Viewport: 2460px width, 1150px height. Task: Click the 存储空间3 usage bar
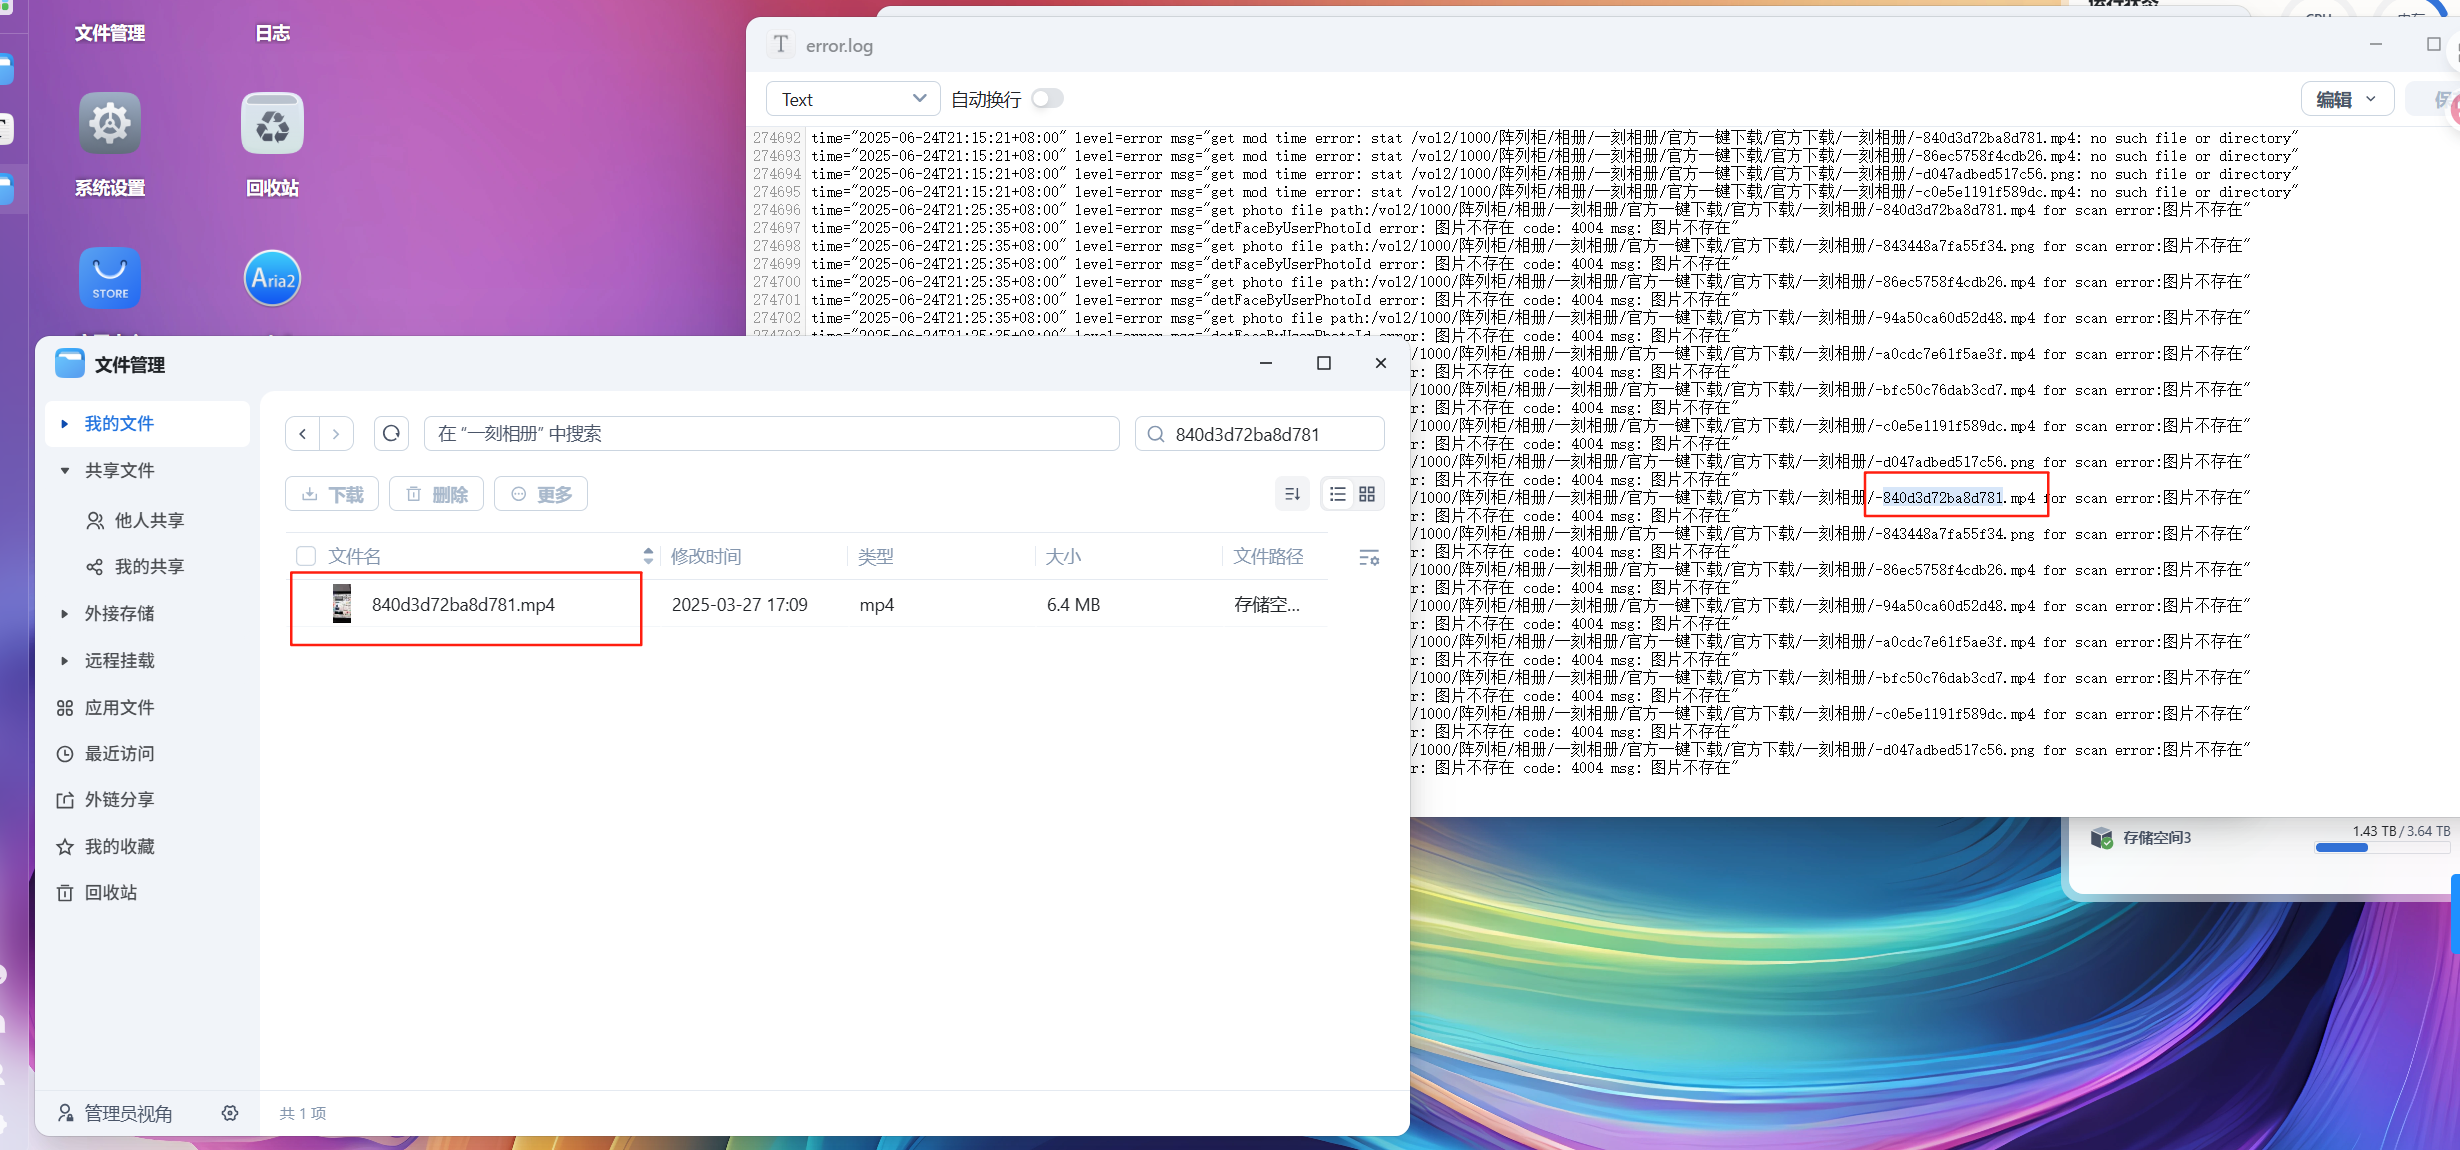[x=2383, y=847]
